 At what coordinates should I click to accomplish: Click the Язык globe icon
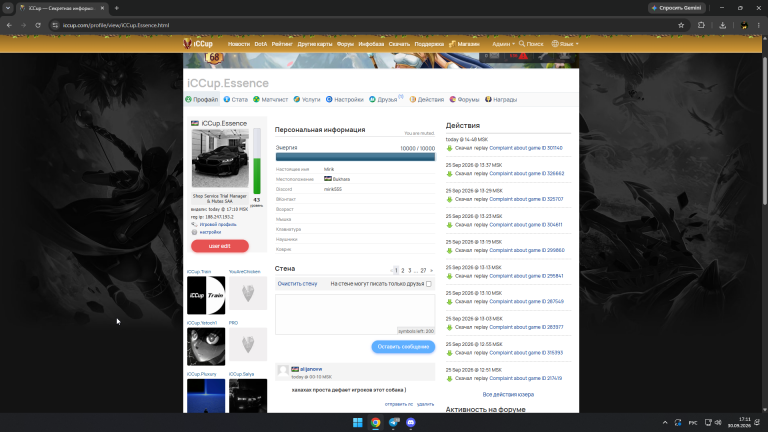(555, 44)
